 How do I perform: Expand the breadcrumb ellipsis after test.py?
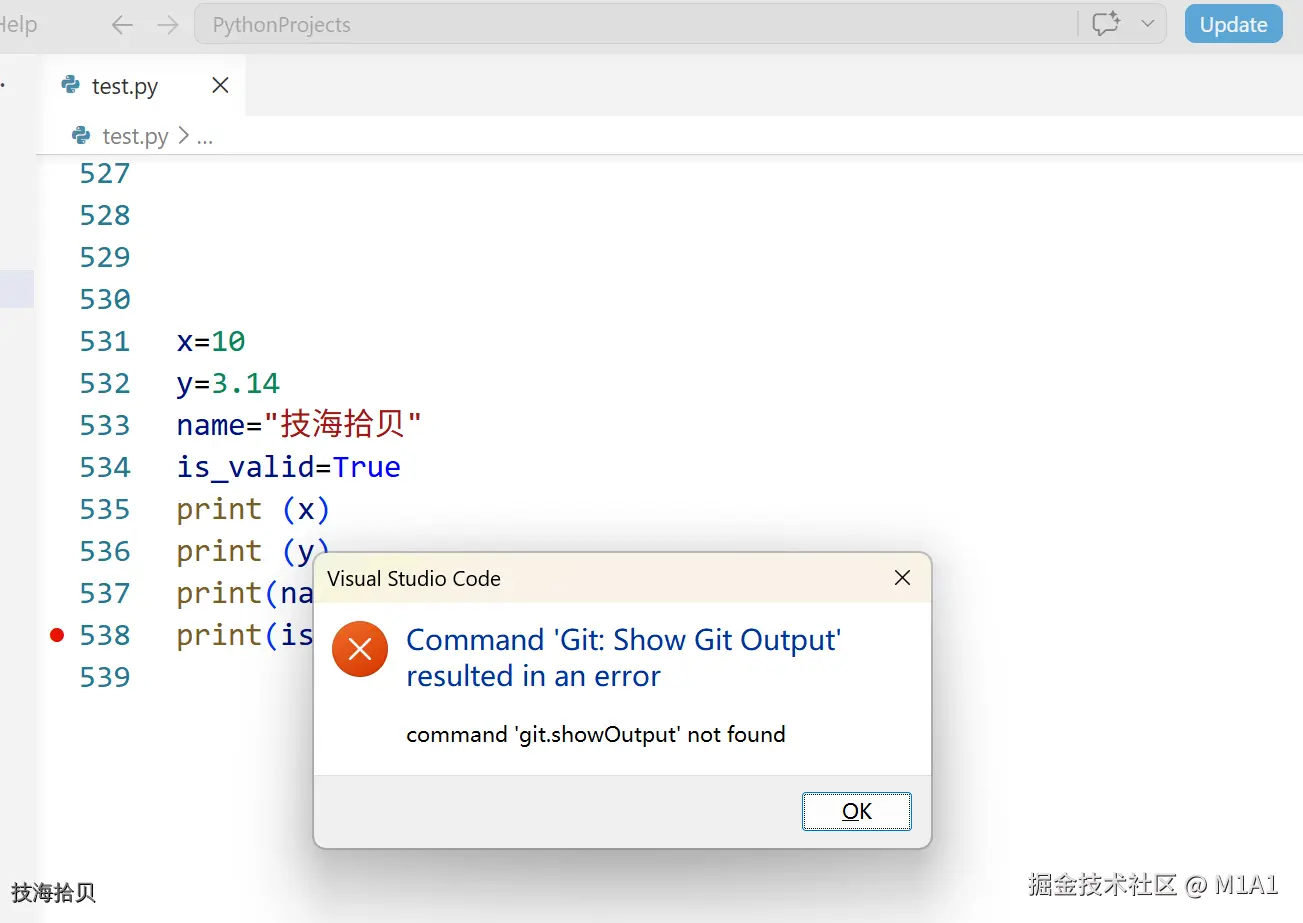tap(204, 137)
